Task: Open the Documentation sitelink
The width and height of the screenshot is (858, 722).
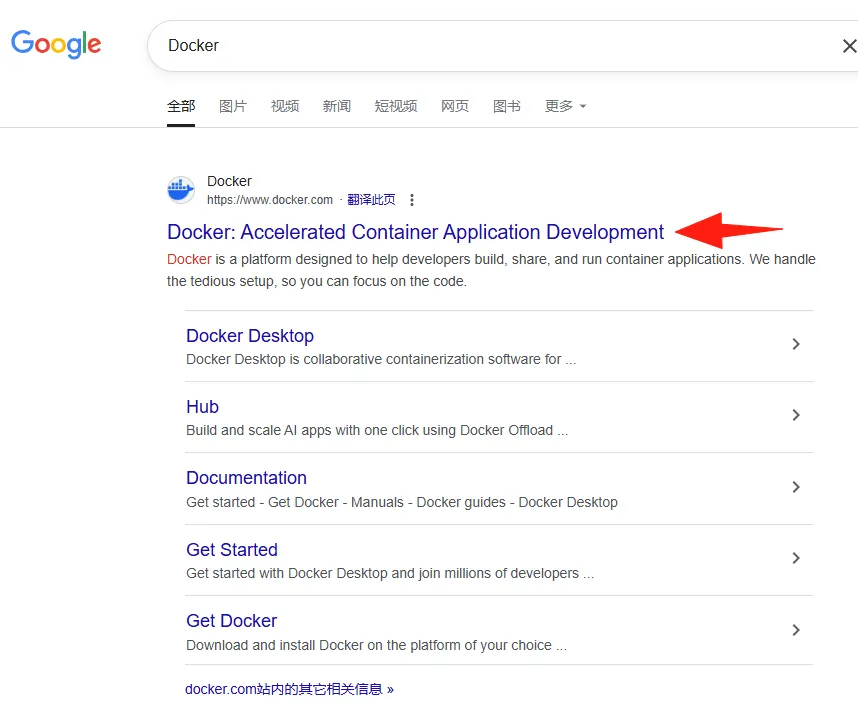Action: pyautogui.click(x=246, y=478)
